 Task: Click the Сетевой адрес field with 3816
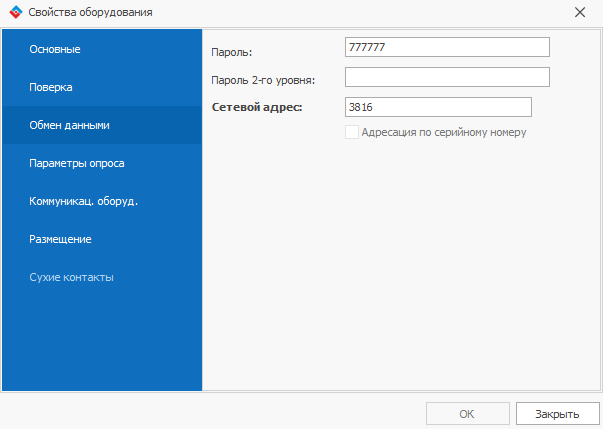[x=436, y=107]
